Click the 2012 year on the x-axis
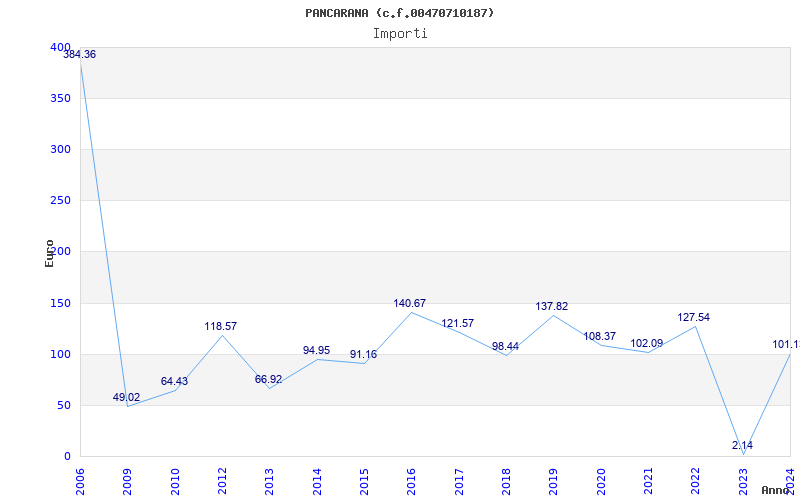Viewport: 800px width, 500px height. (x=222, y=480)
